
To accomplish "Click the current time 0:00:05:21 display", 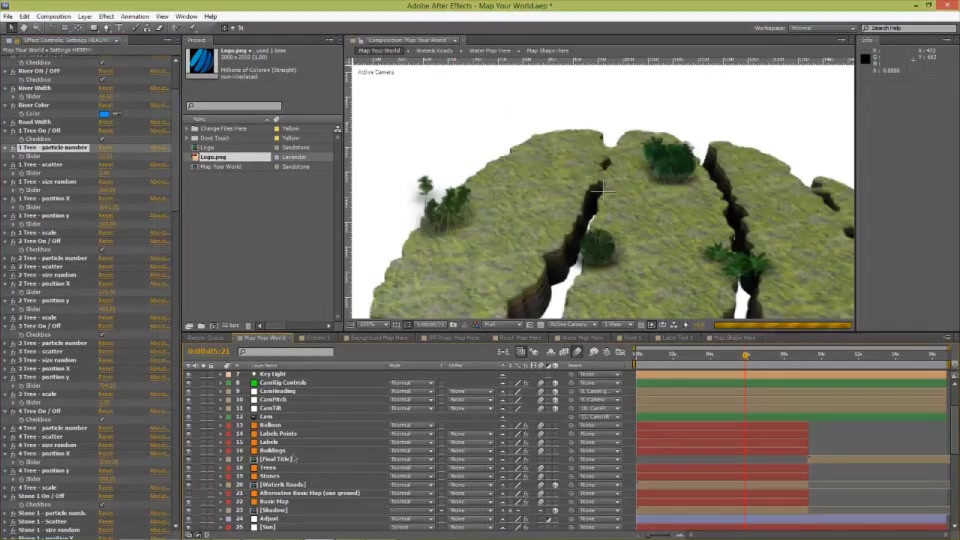I will (x=209, y=351).
